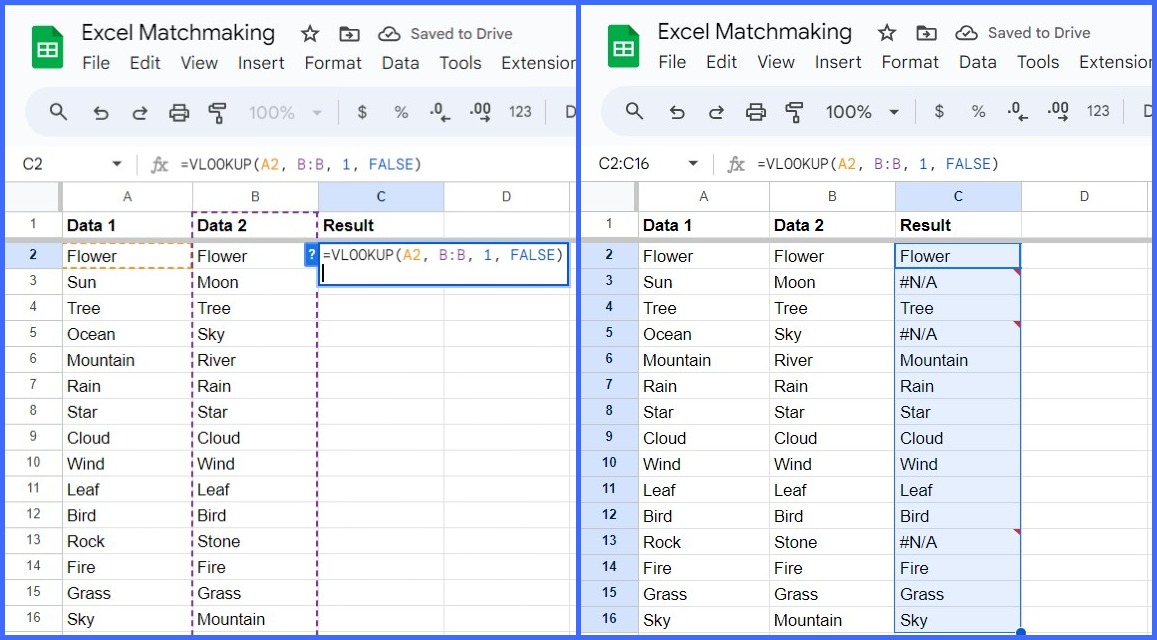This screenshot has width=1157, height=640.
Task: Apply percent format with the percent icon
Action: click(401, 112)
